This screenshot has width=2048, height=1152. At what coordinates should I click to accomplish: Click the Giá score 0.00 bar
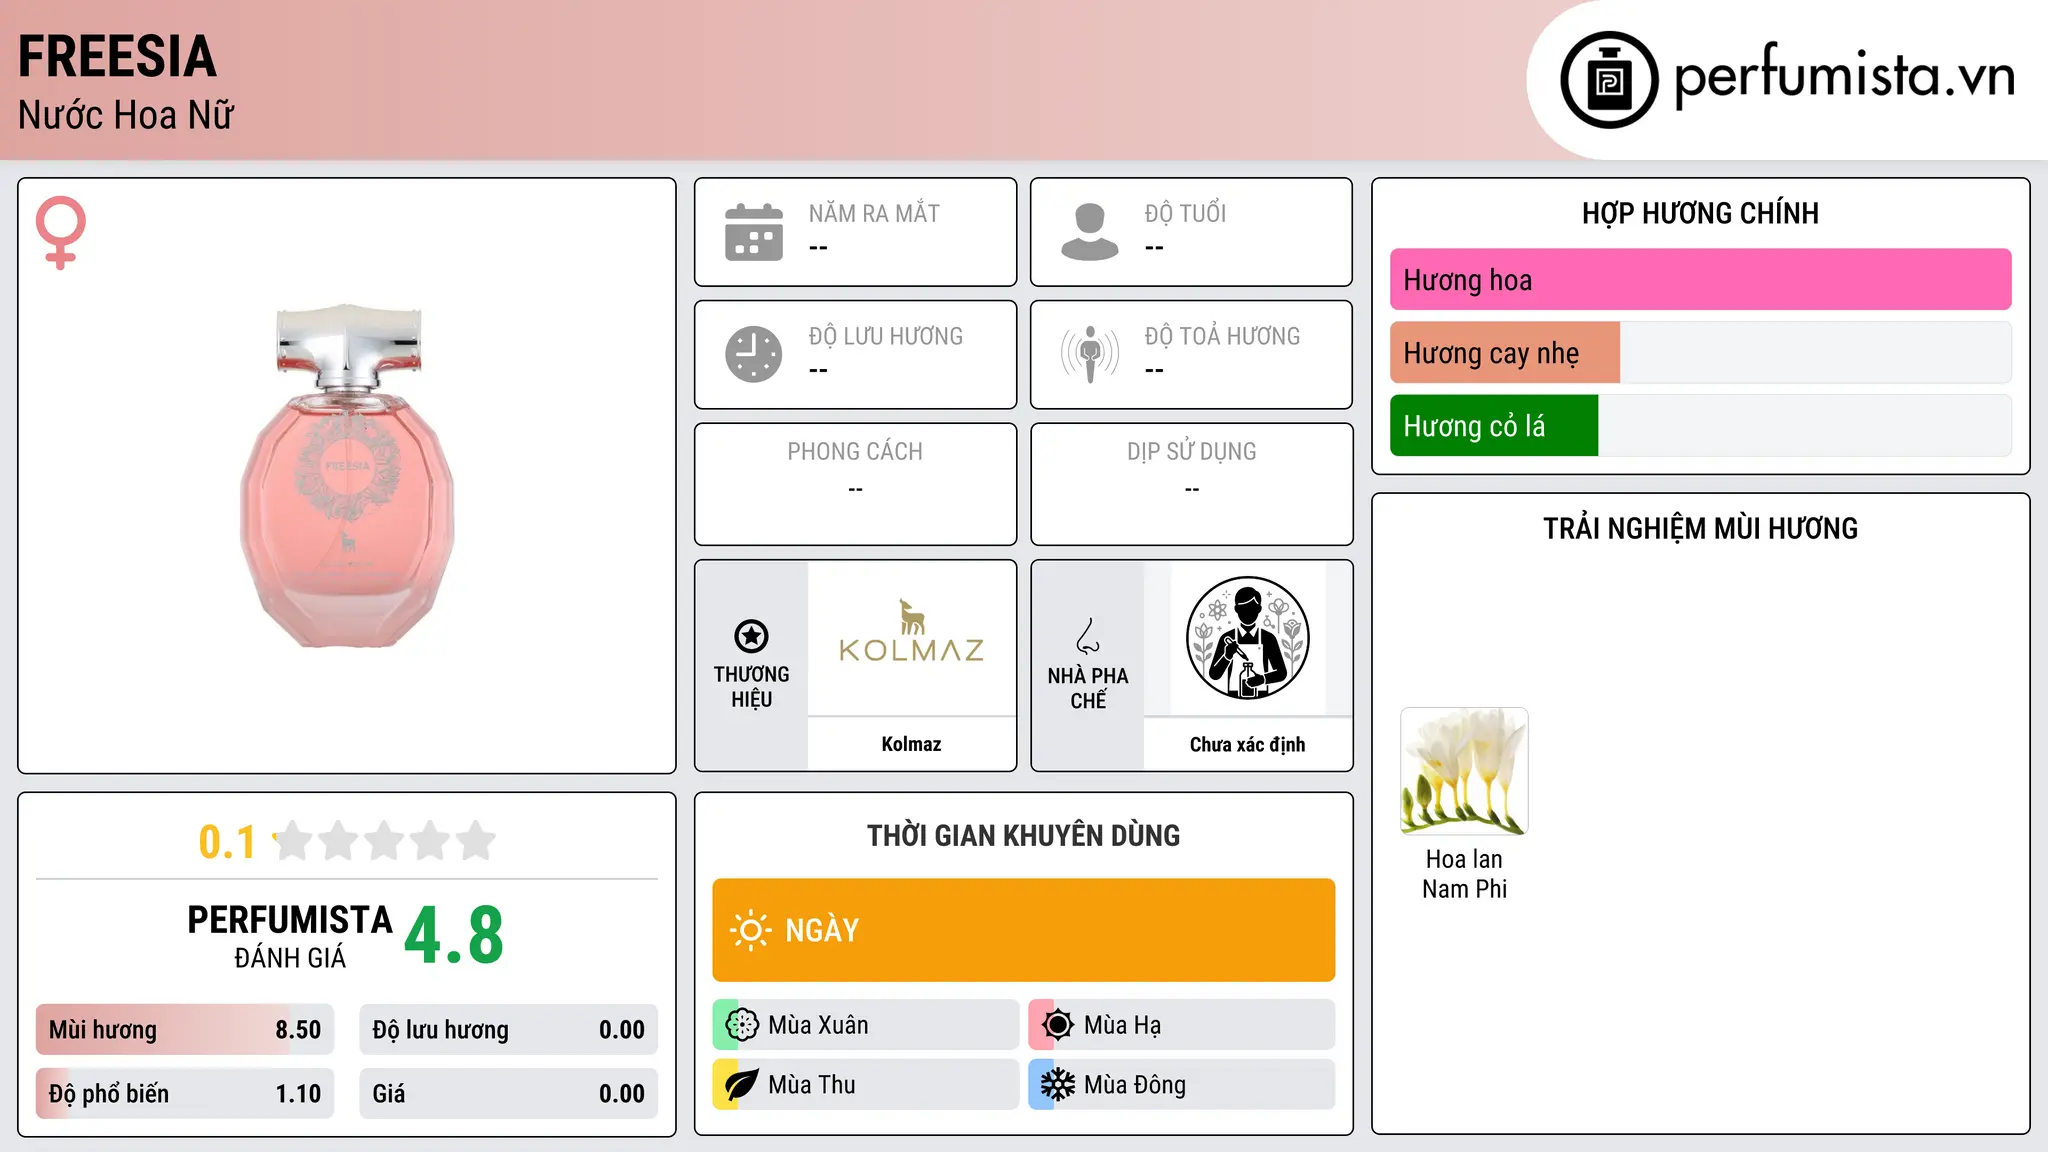[x=509, y=1094]
